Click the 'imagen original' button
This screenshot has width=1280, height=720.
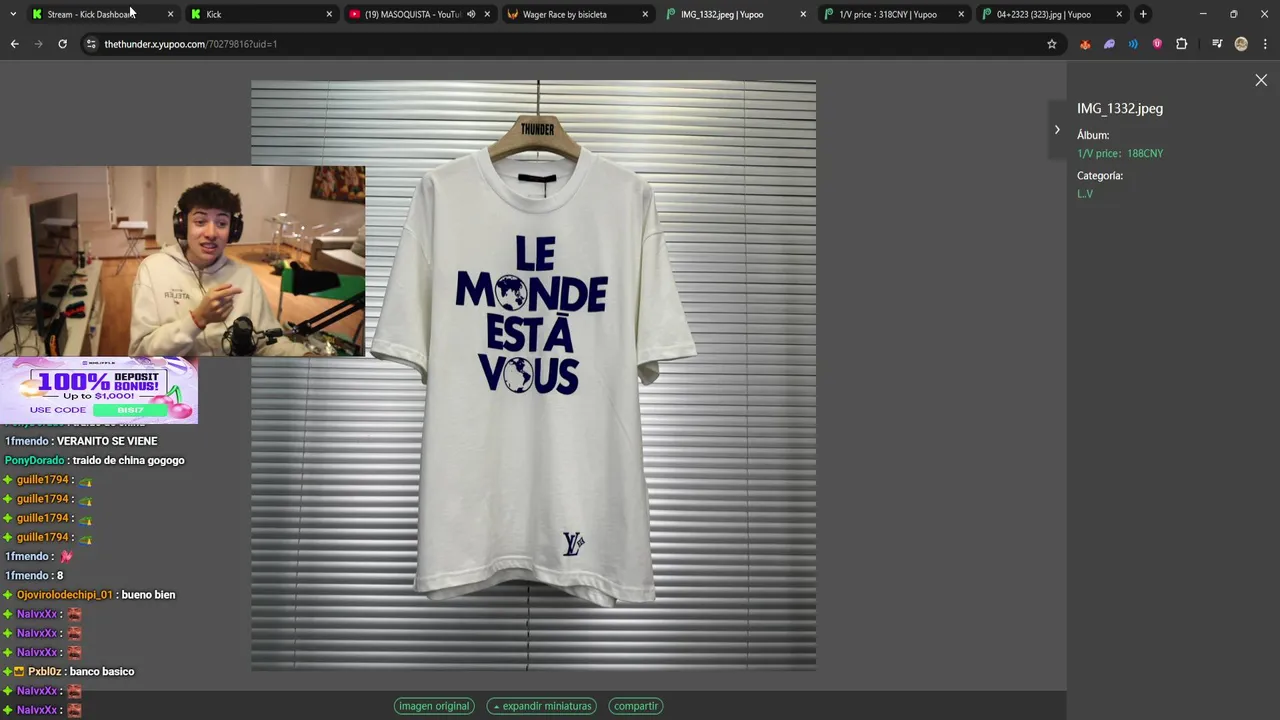pyautogui.click(x=434, y=706)
